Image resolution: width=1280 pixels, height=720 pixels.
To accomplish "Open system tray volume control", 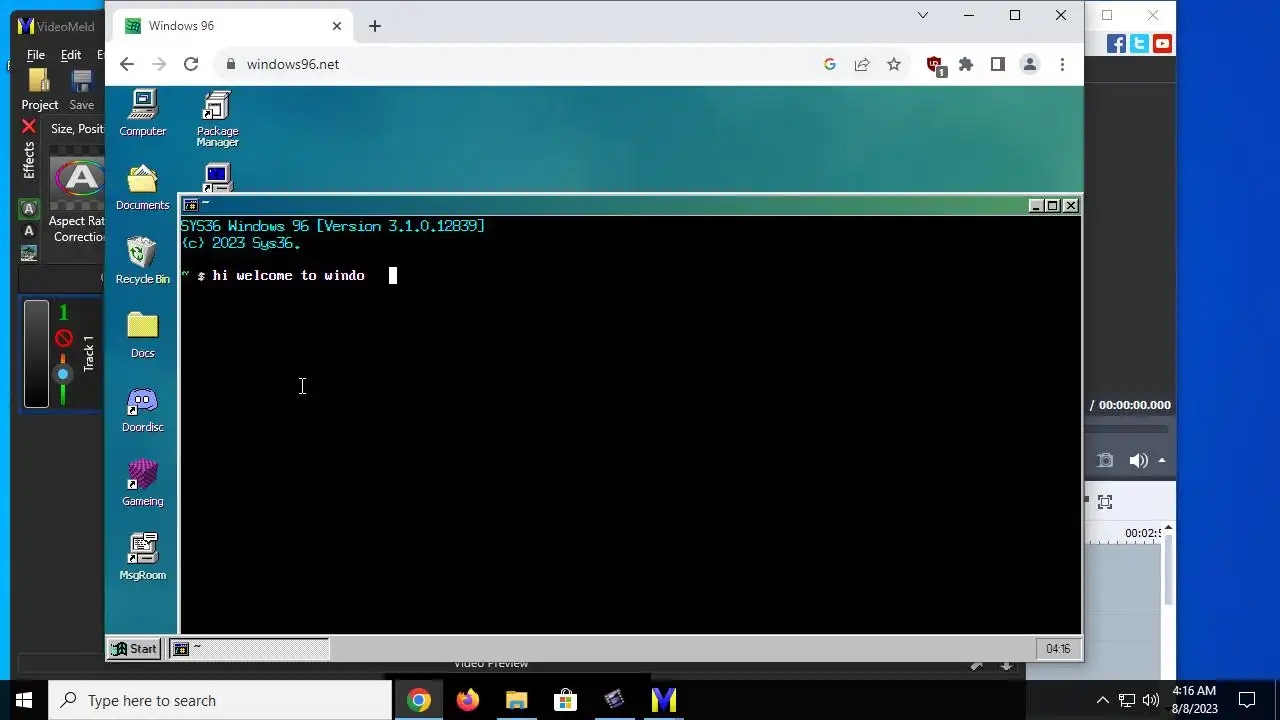I will tap(1150, 700).
